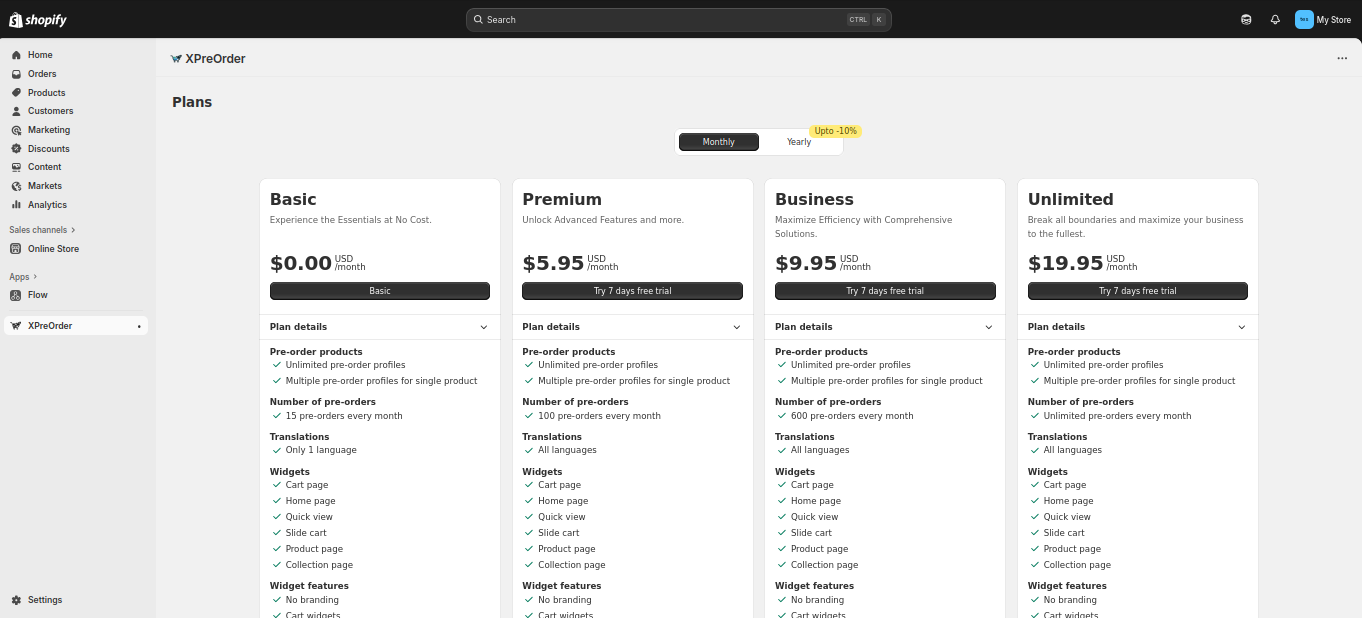Collapse Plan details on Premium plan
This screenshot has width=1362, height=618.
coord(737,327)
